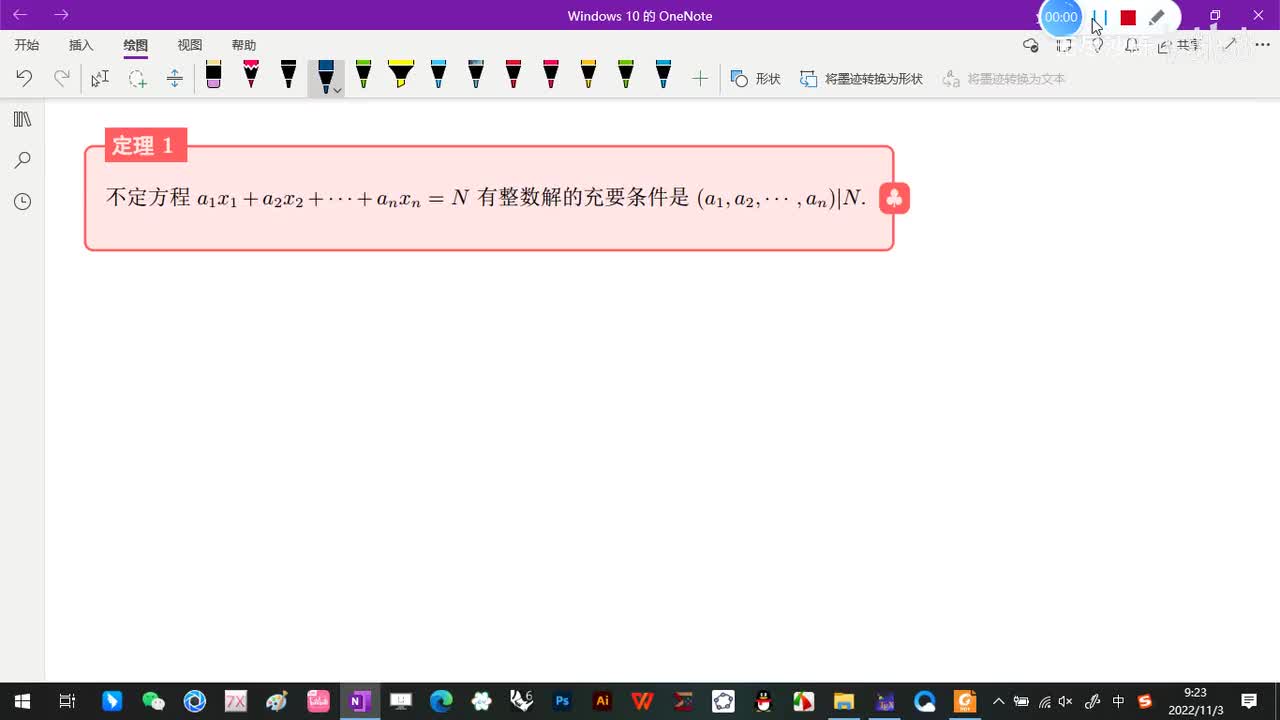Screen dimensions: 1280x720
Task: Pick the insert space tool
Action: point(174,78)
